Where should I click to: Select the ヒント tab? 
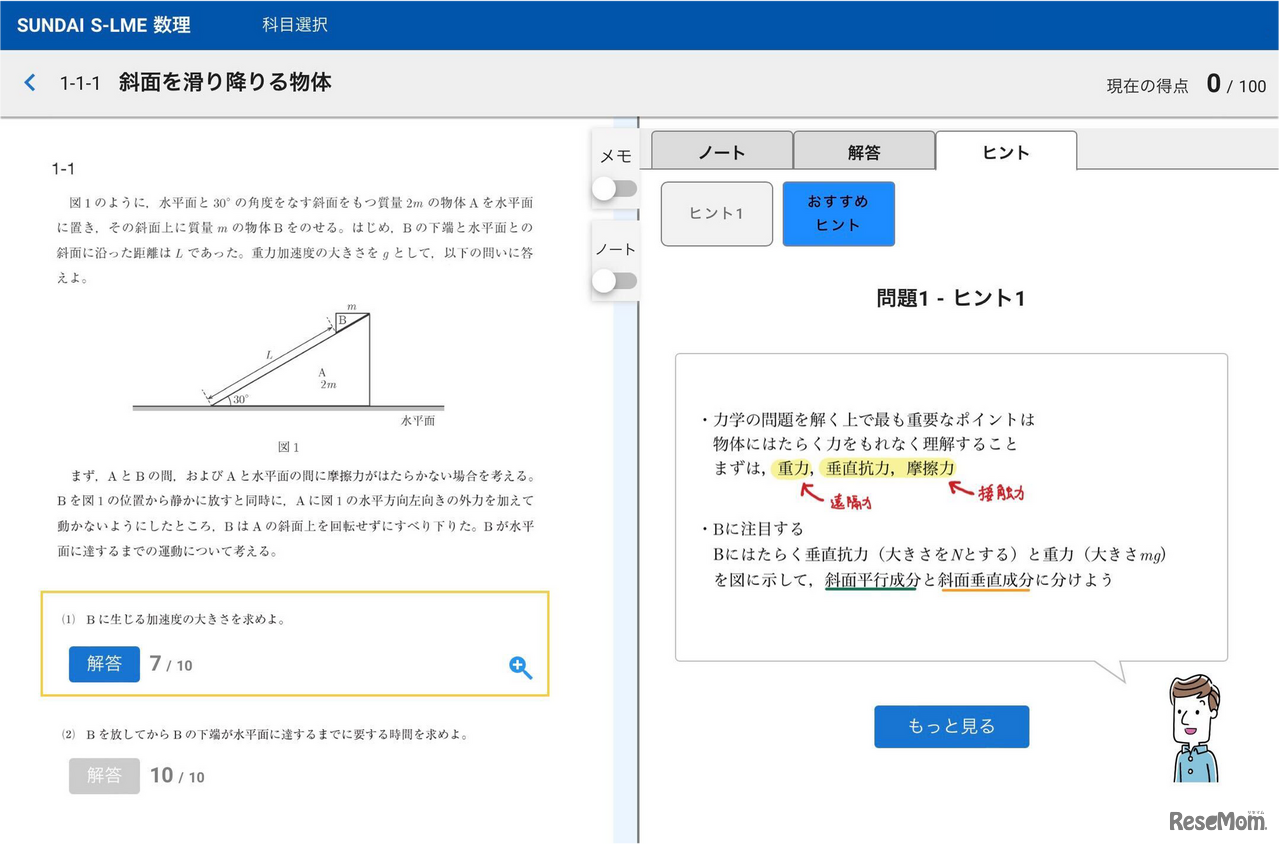(1005, 152)
